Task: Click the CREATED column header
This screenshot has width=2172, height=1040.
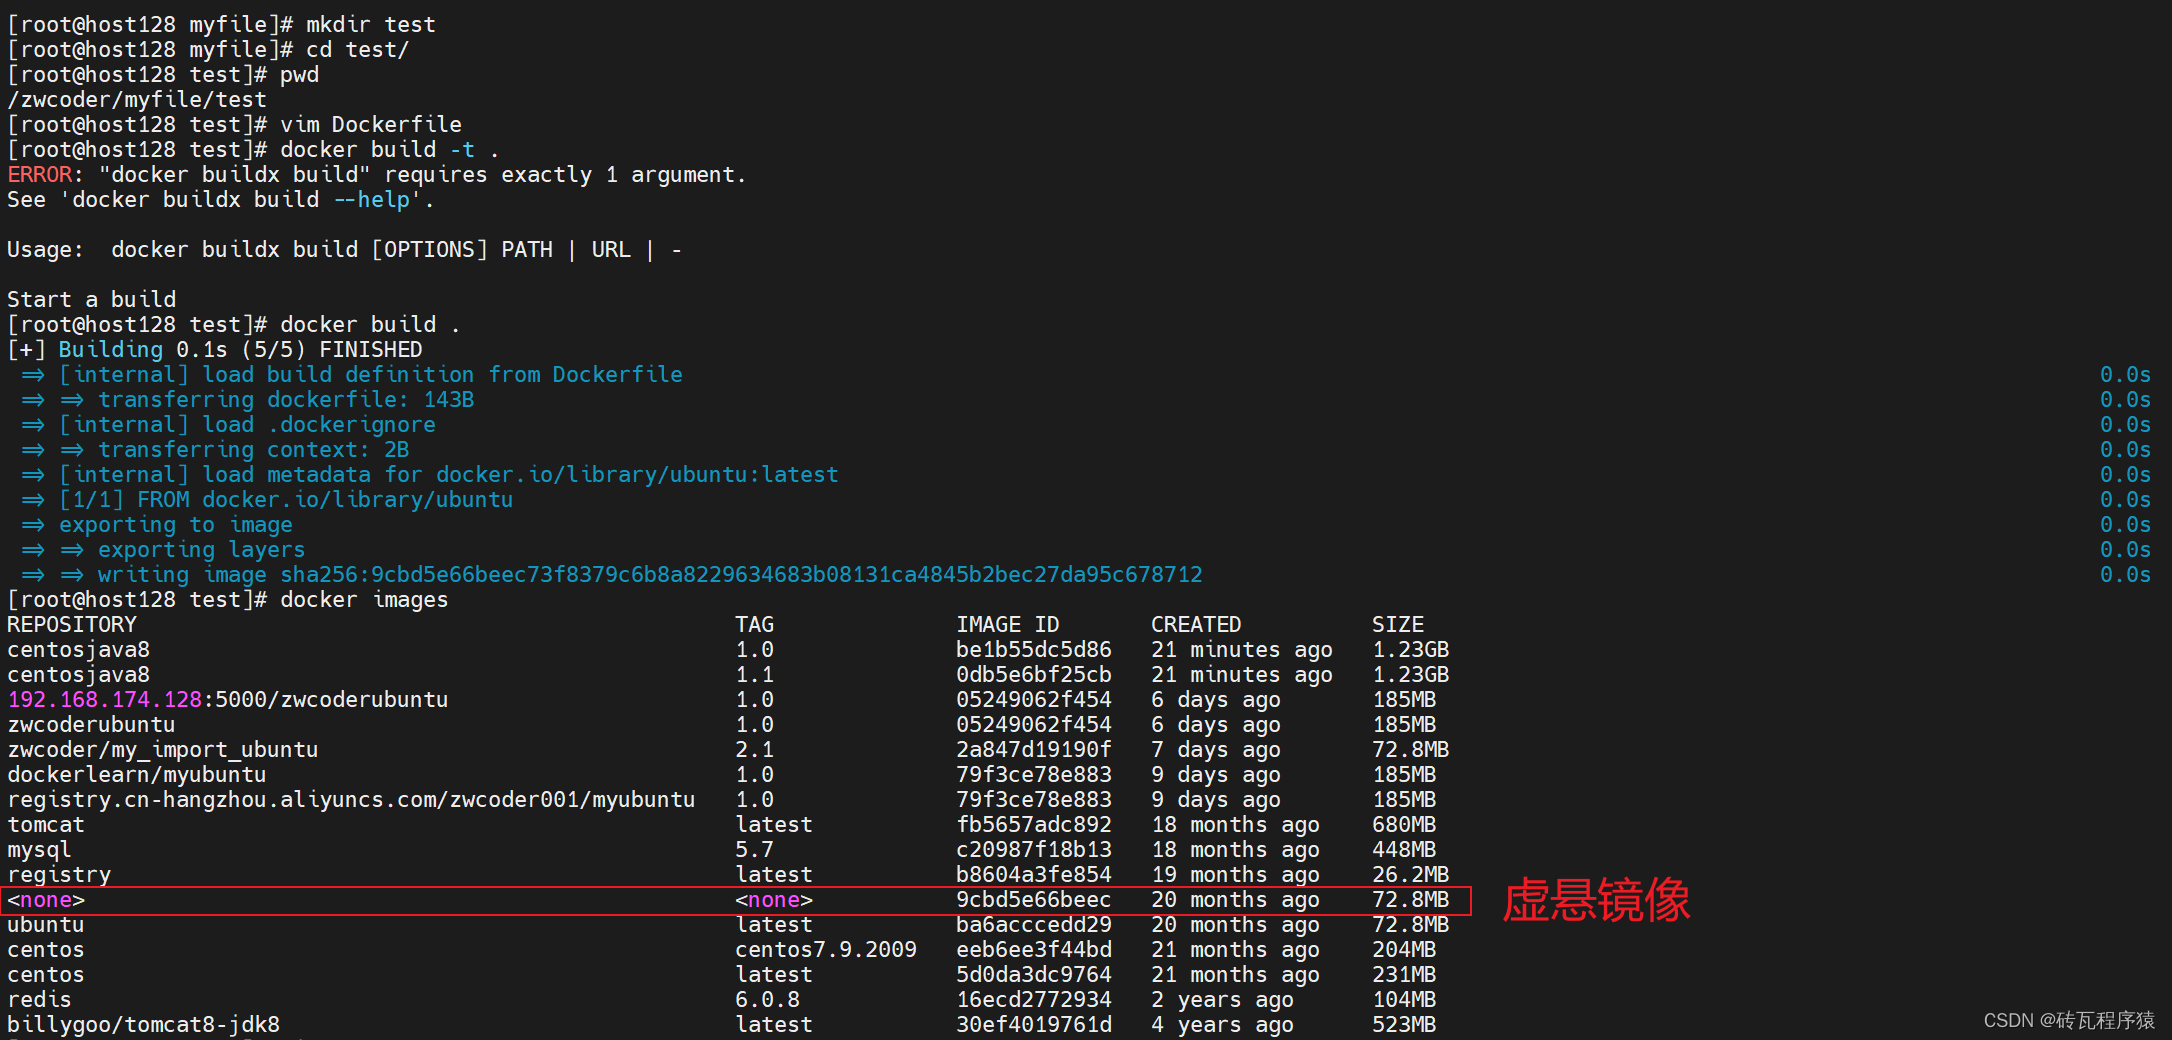Action: coord(1196,624)
